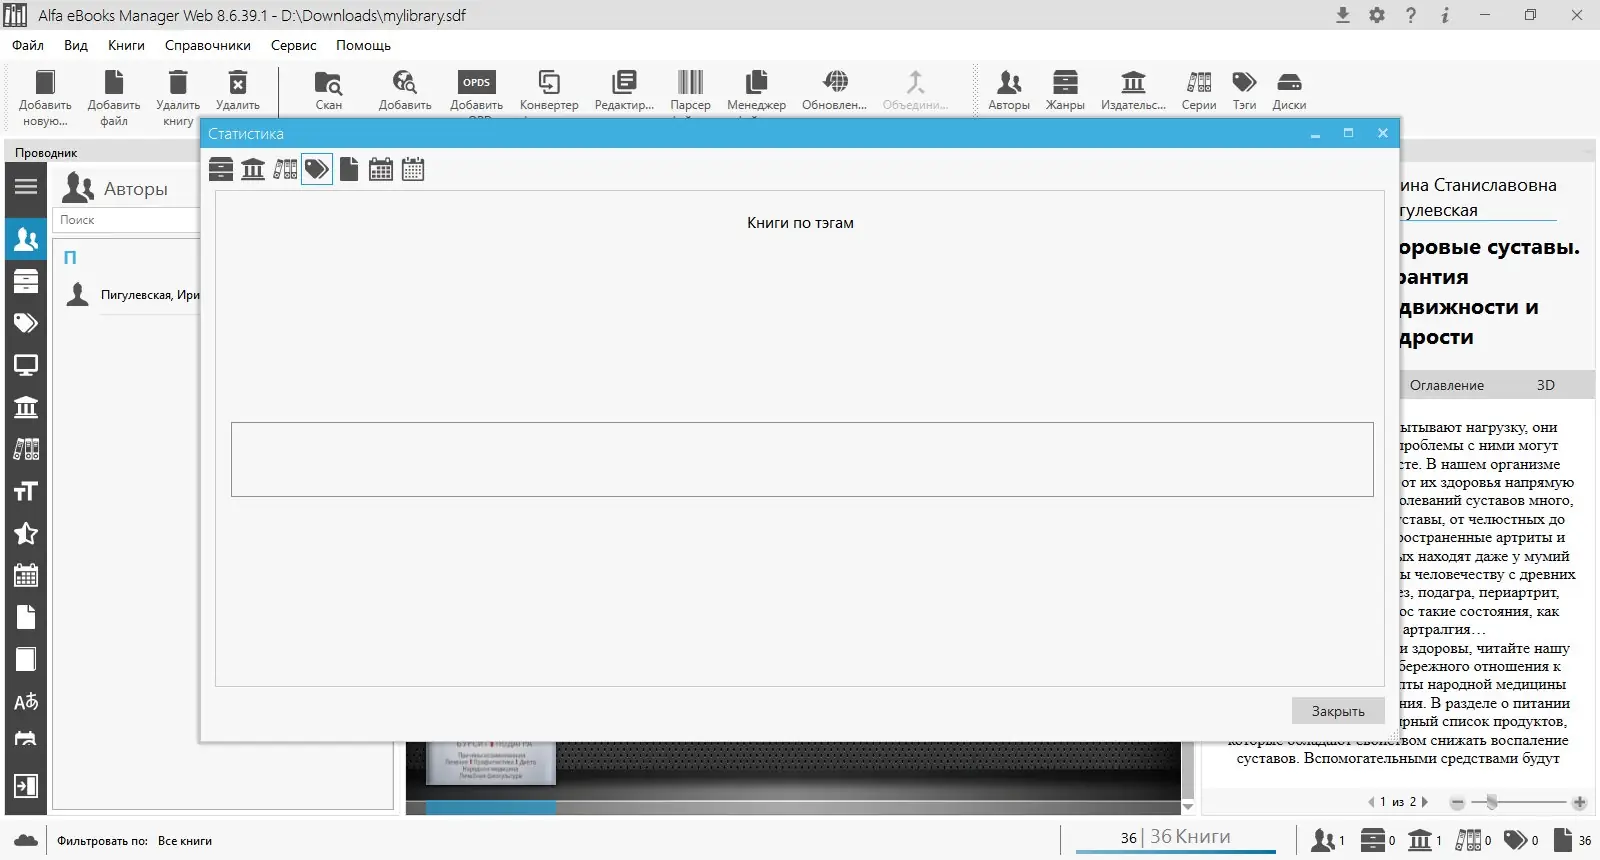Open the Парсер tool
The width and height of the screenshot is (1600, 860).
click(x=690, y=90)
